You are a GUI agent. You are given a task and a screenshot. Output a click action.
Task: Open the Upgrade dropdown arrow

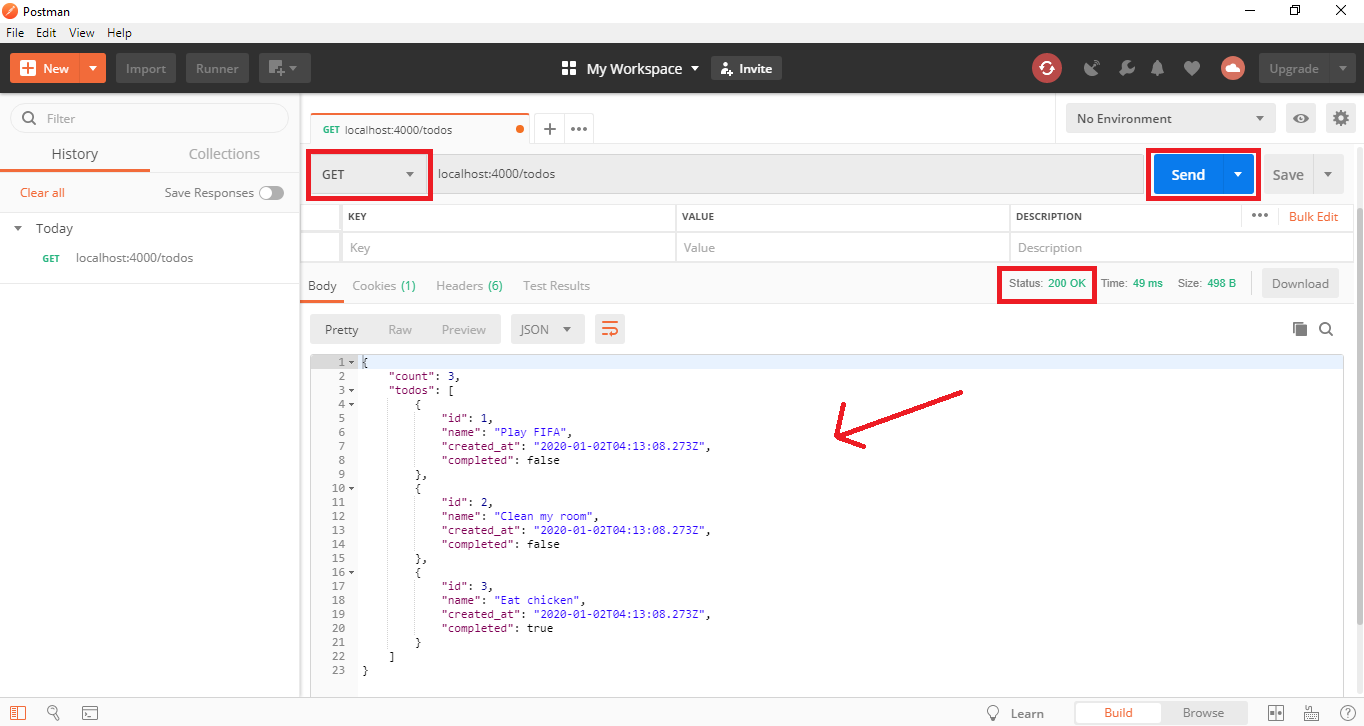pyautogui.click(x=1342, y=68)
